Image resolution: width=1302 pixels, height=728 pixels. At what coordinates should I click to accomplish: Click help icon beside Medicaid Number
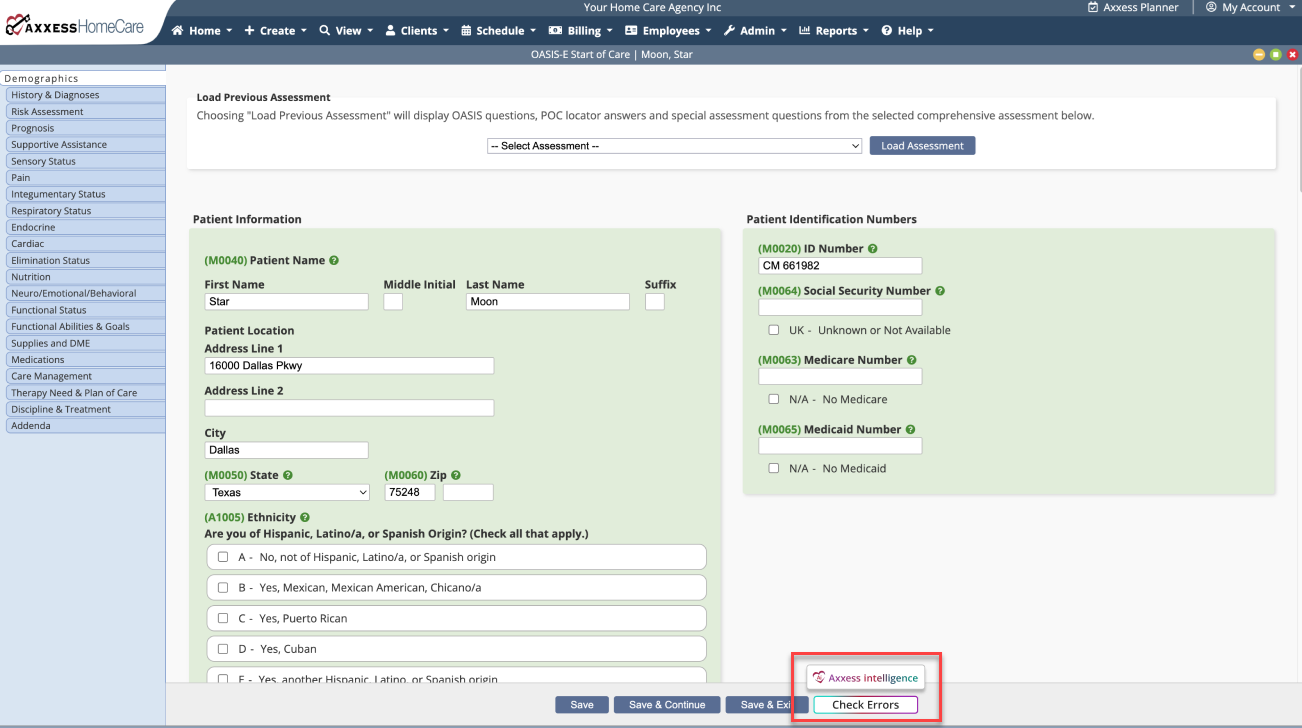coord(911,430)
